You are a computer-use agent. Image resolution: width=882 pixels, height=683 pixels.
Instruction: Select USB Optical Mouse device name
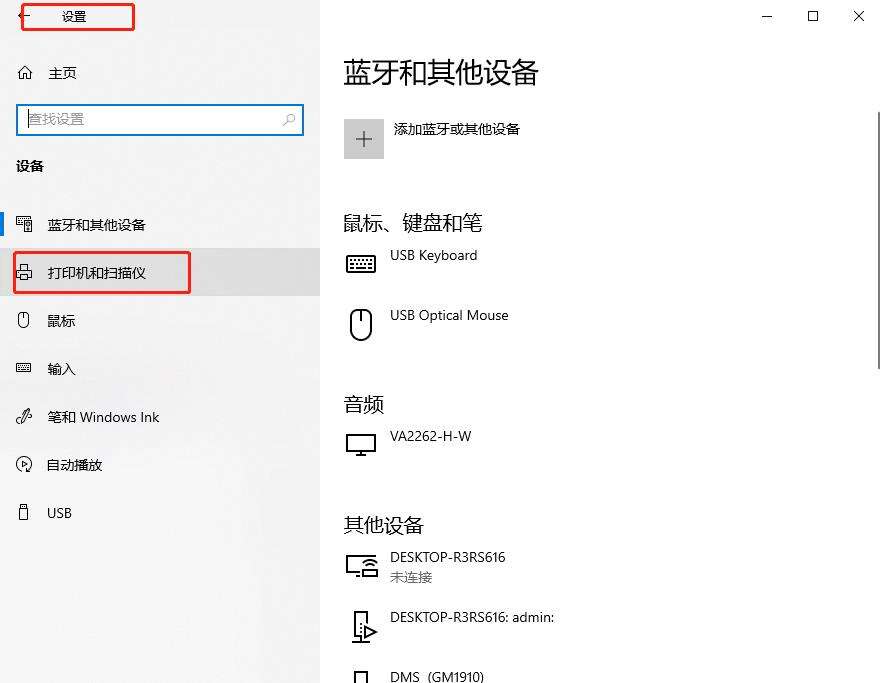449,315
